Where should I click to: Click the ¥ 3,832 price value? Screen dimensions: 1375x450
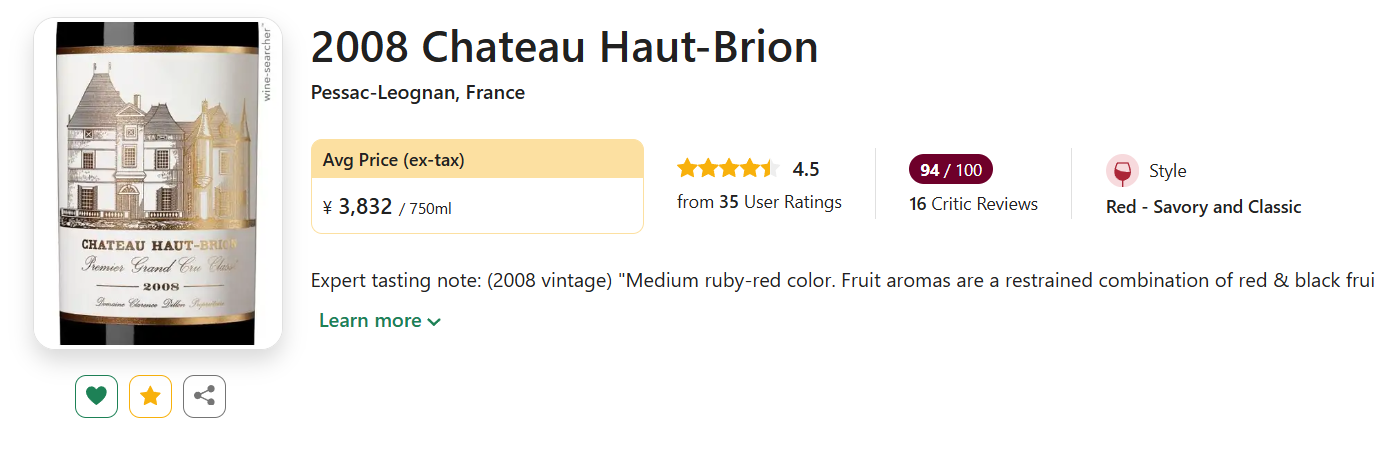tap(364, 207)
